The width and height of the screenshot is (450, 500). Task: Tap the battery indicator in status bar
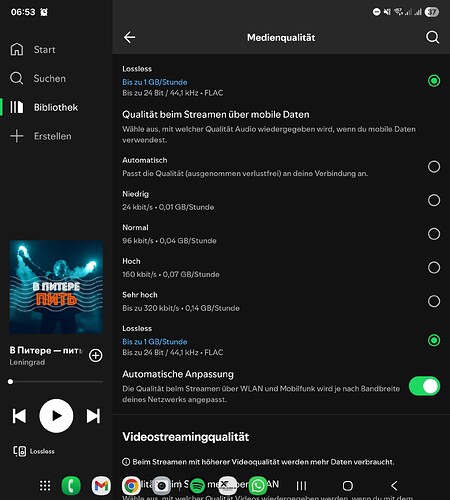tap(432, 12)
